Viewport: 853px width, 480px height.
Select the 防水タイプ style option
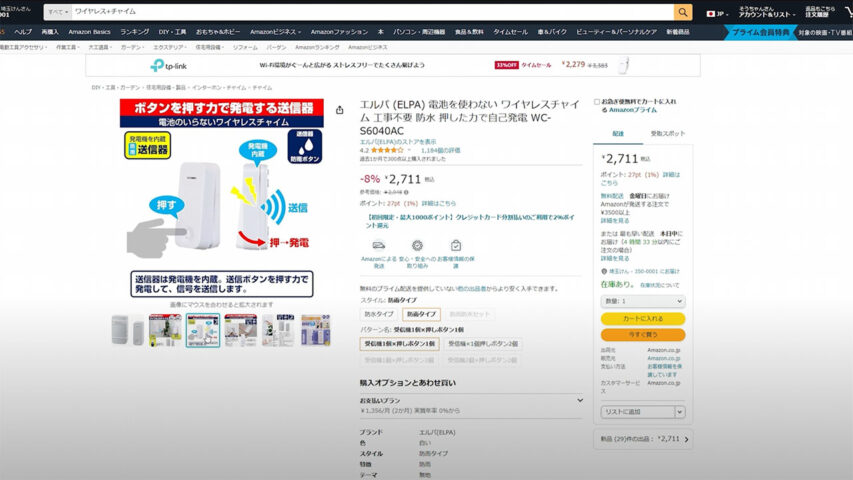pos(377,314)
